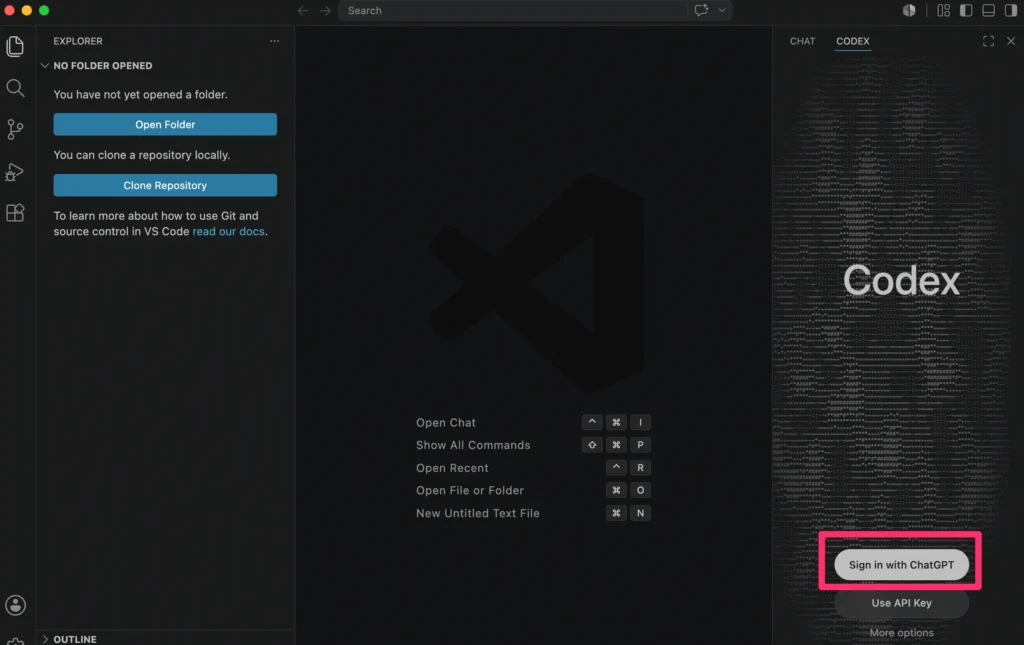Go back with the left arrow
The image size is (1024, 645).
(x=302, y=10)
